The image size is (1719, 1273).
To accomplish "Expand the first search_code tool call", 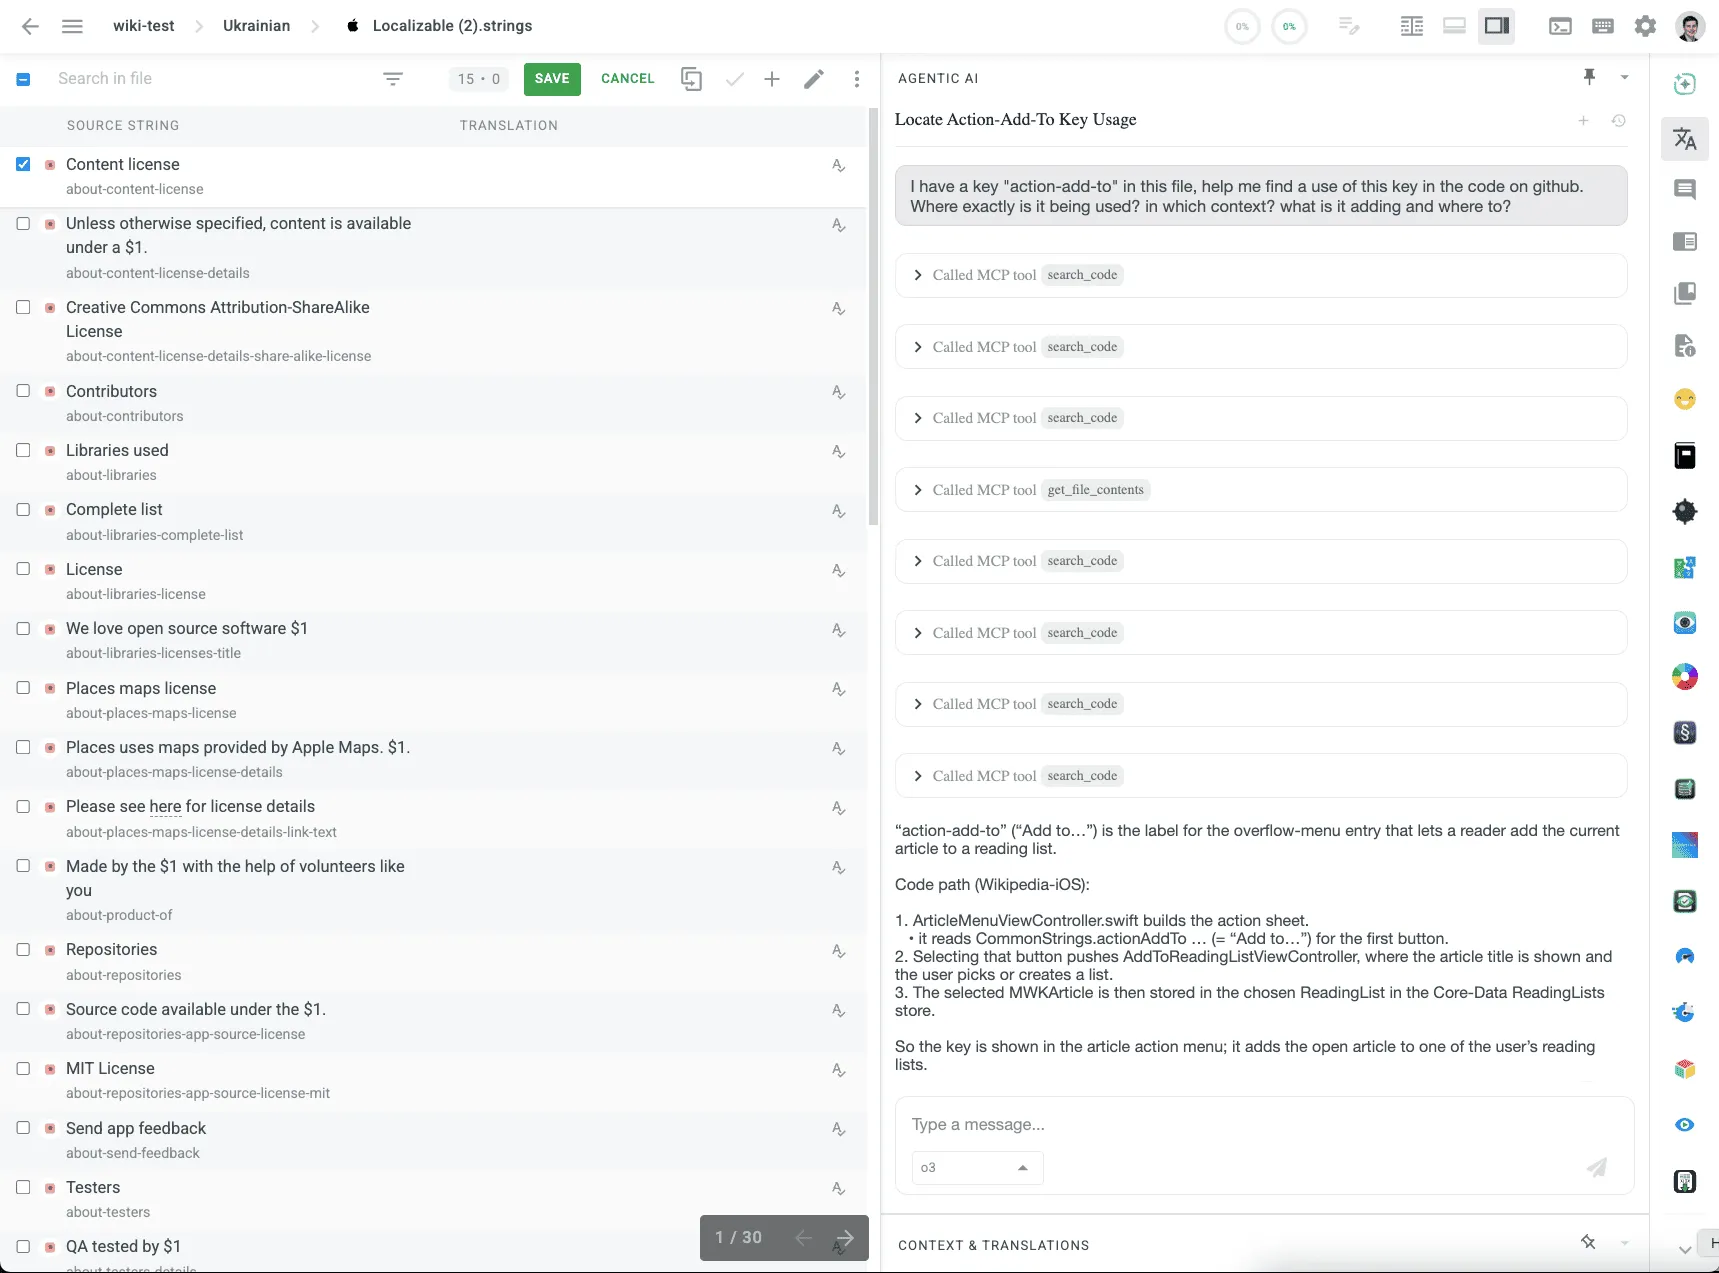I will [918, 275].
